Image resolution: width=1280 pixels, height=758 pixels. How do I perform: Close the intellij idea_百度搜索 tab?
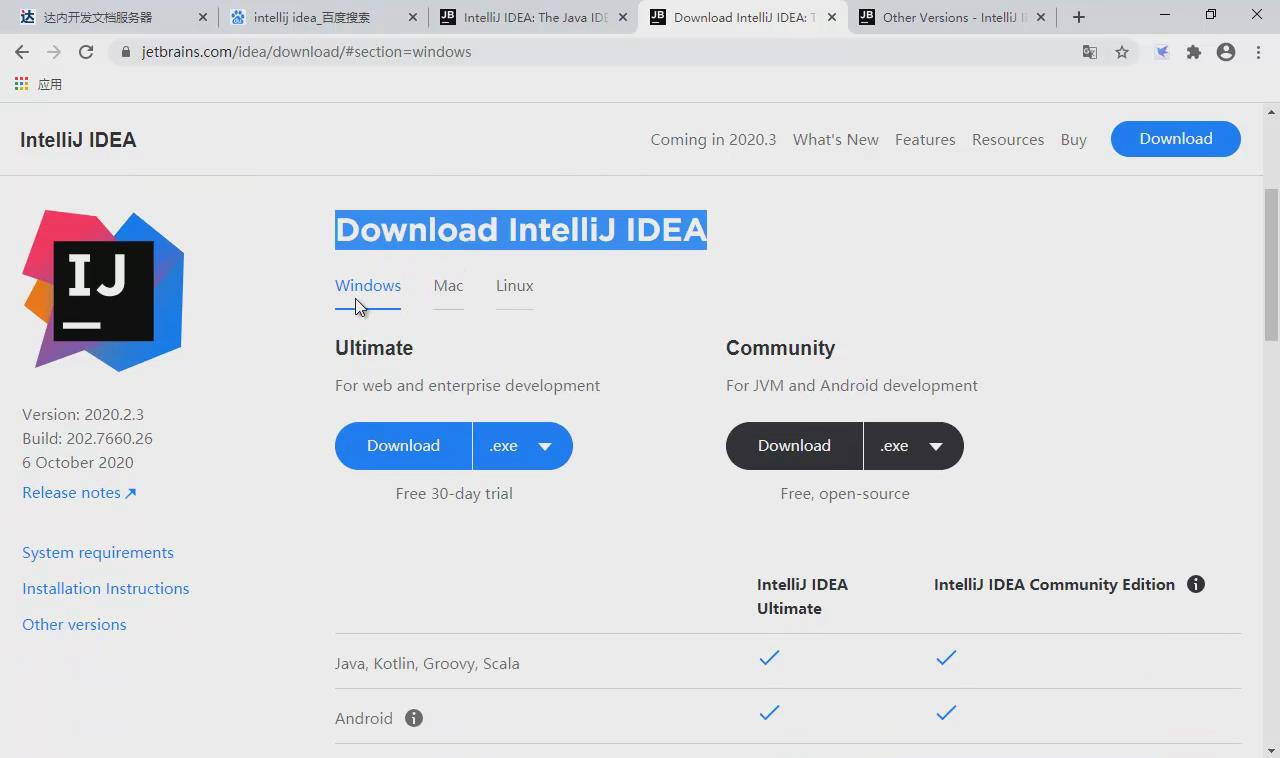tap(414, 17)
